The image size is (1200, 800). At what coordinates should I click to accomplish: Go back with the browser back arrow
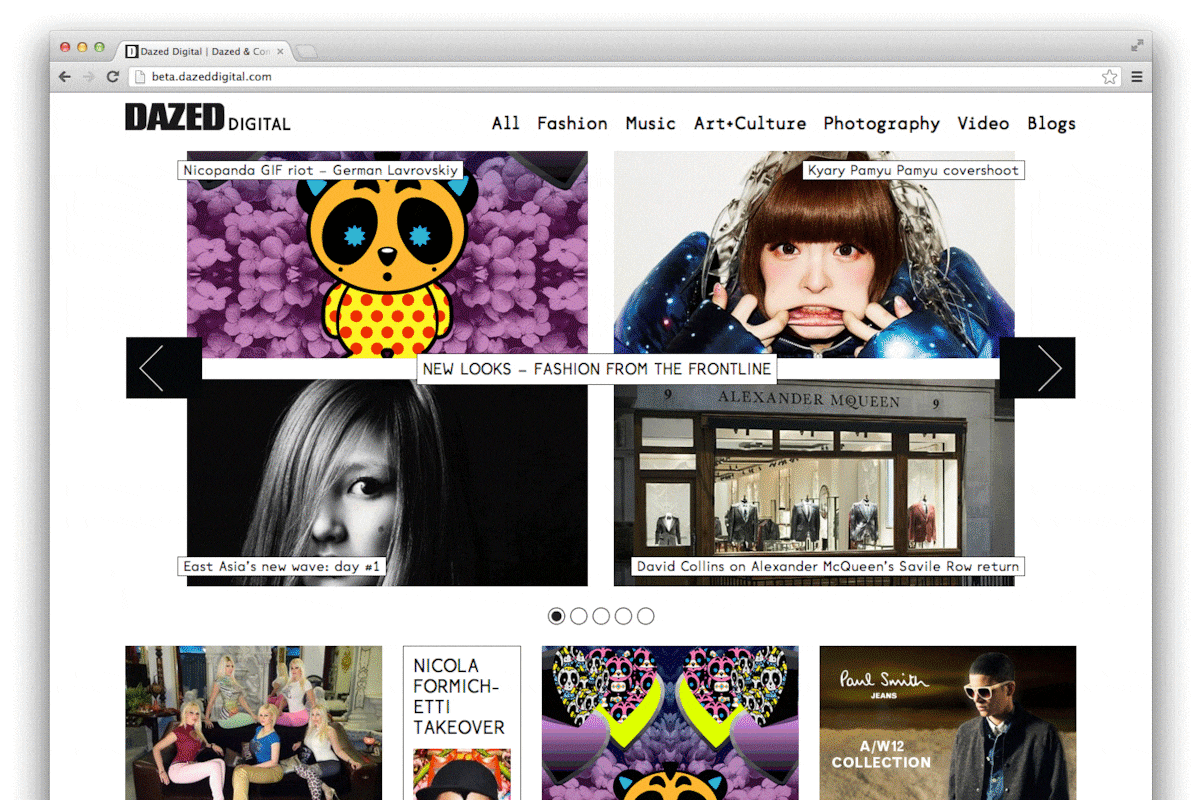(65, 77)
